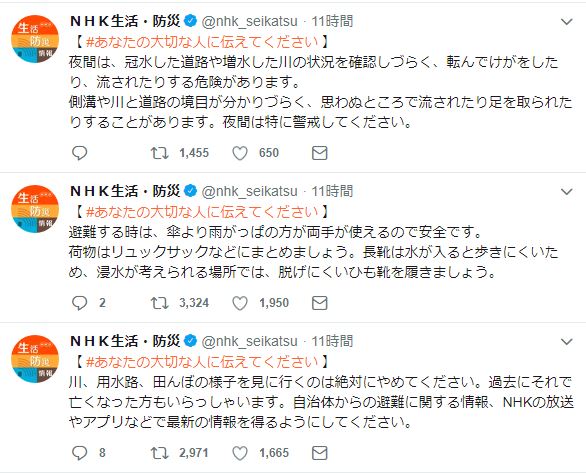Open @nhk_seikatsu handle on the second tweet
The height and width of the screenshot is (473, 586).
(250, 191)
